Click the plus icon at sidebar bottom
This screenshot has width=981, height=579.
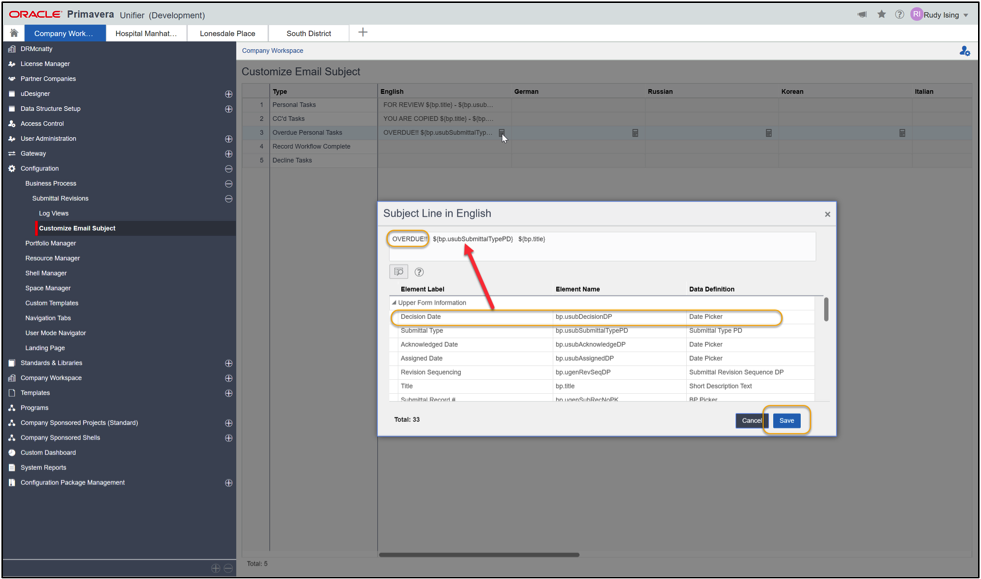pos(215,568)
